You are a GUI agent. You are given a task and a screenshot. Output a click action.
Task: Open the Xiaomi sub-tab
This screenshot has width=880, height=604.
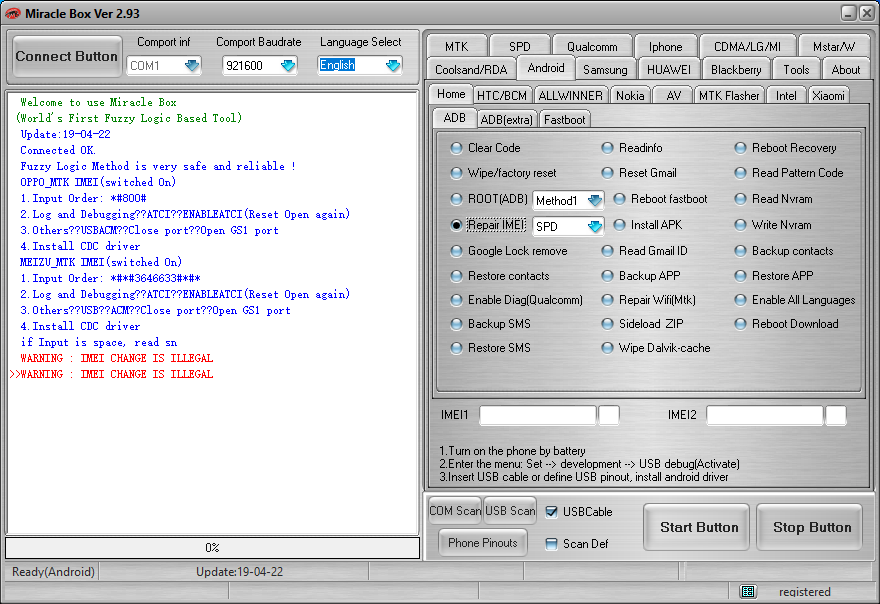828,96
